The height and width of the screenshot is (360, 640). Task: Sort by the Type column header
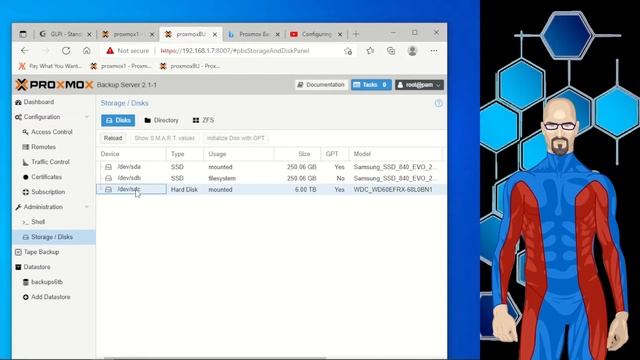(185, 154)
